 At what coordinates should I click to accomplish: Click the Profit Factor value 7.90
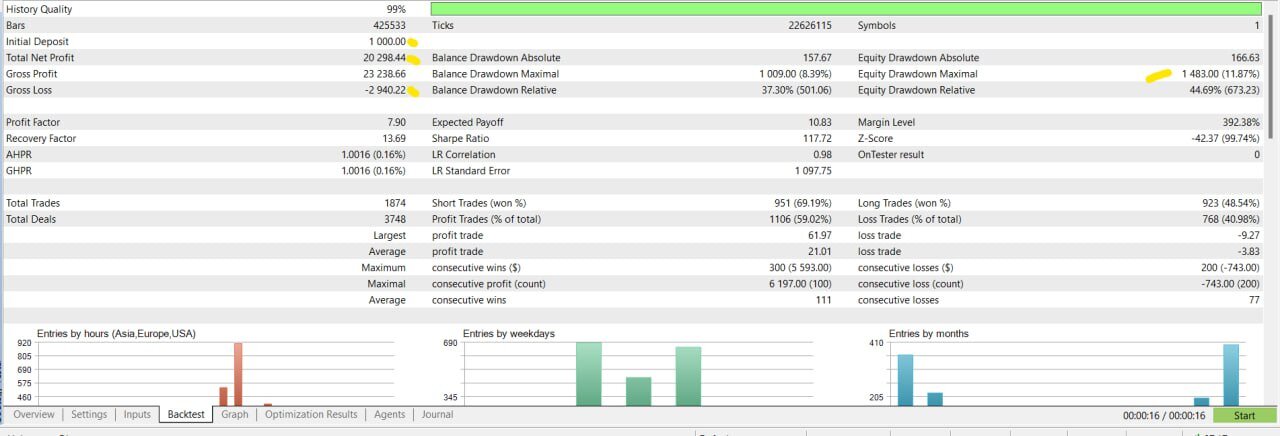396,123
